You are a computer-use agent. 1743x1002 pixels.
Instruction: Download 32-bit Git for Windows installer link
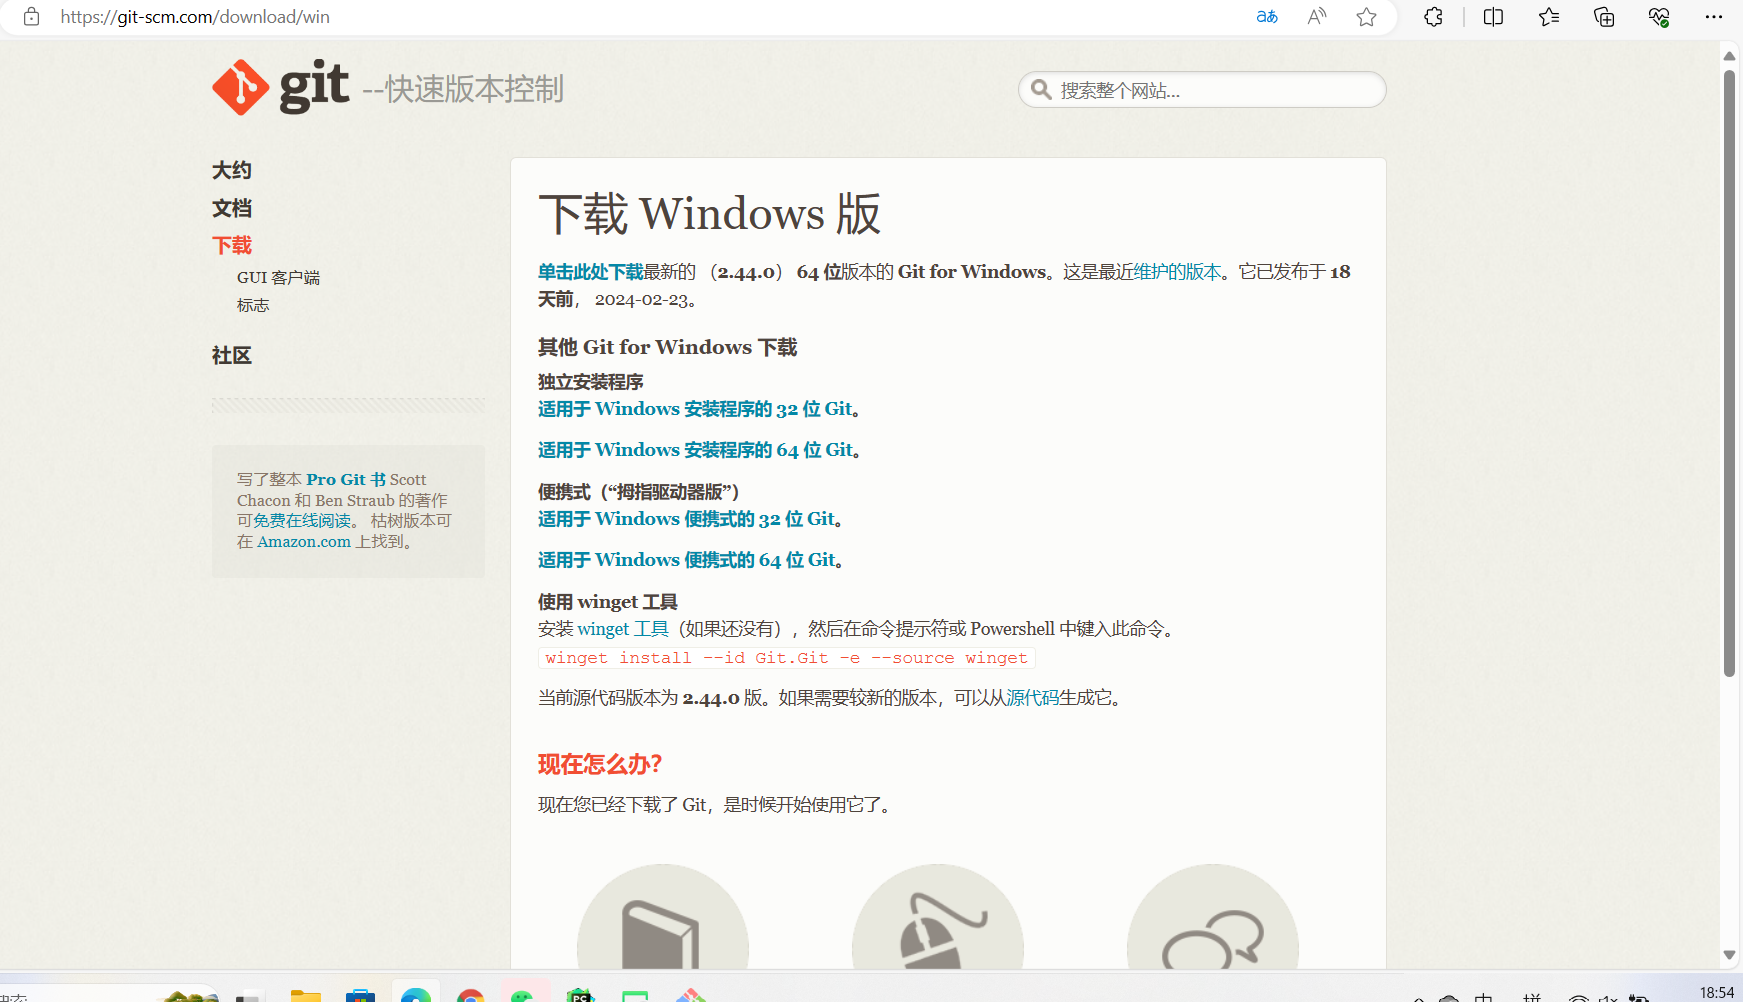[695, 409]
